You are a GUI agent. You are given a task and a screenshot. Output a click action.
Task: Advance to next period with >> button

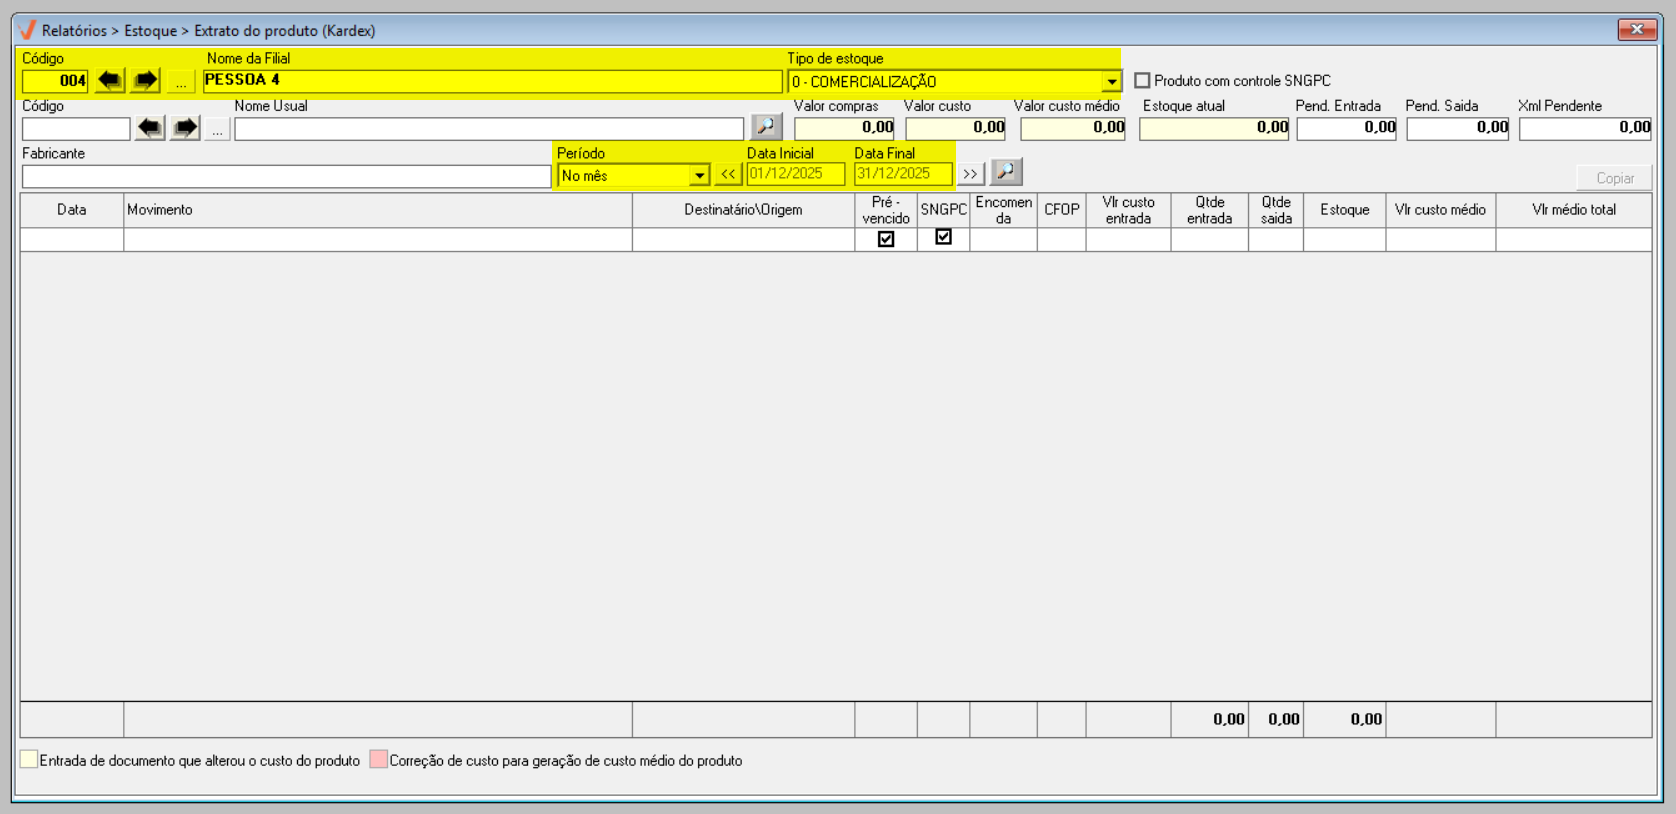[970, 174]
